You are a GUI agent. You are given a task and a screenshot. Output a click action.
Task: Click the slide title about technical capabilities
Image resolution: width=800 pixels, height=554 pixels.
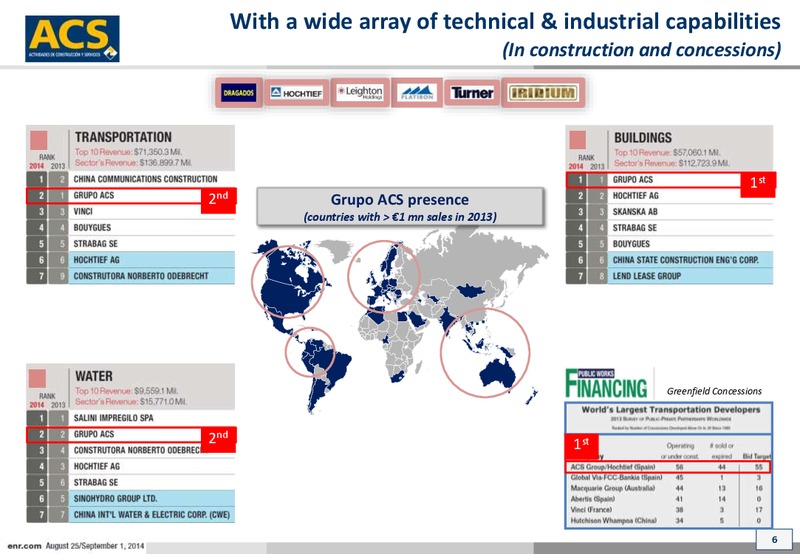click(x=505, y=21)
